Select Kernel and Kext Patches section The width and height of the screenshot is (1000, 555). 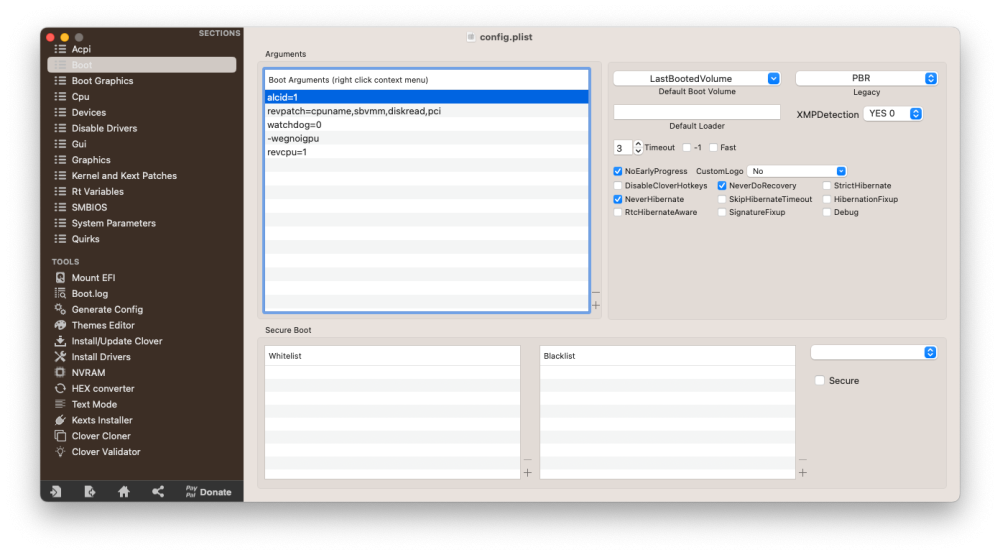[x=124, y=176]
